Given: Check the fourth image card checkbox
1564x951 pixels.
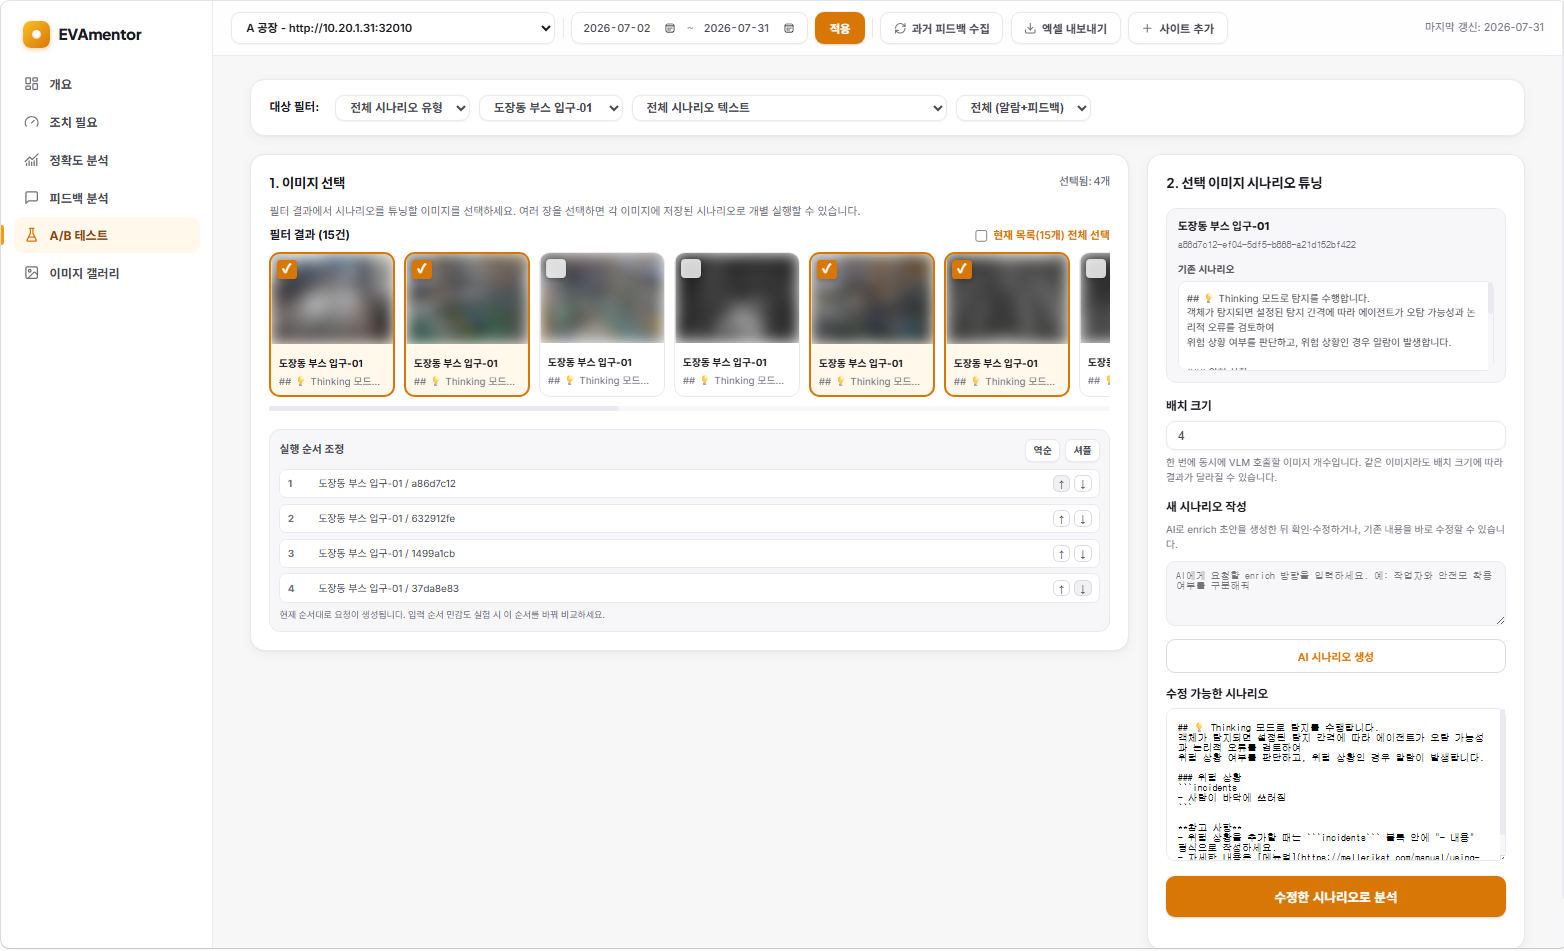Looking at the screenshot, I should [691, 269].
